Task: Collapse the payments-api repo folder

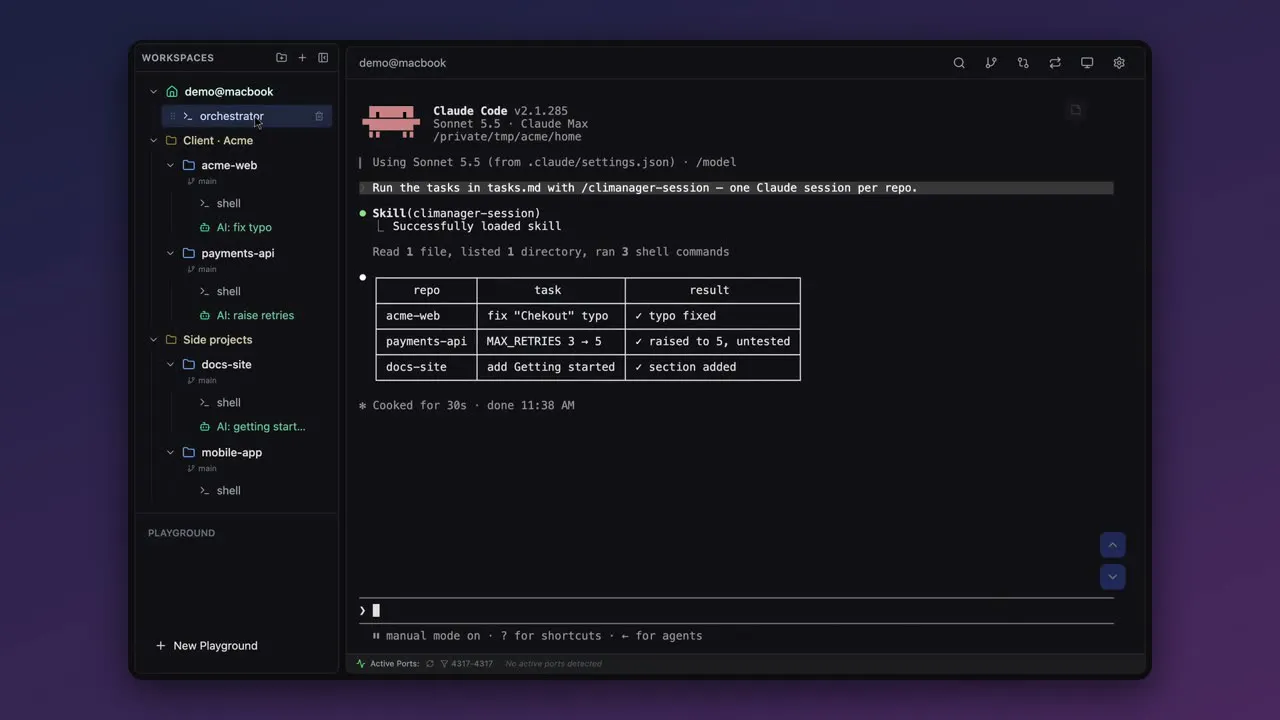Action: [x=171, y=254]
